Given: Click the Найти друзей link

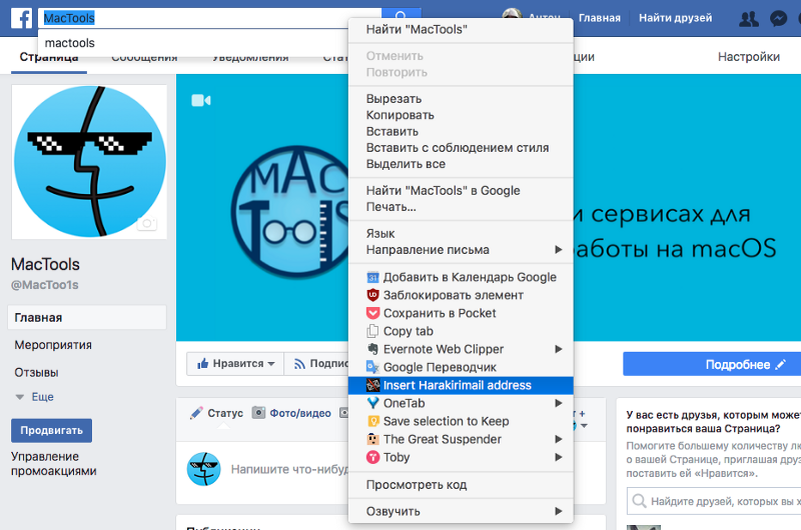Looking at the screenshot, I should tap(675, 18).
